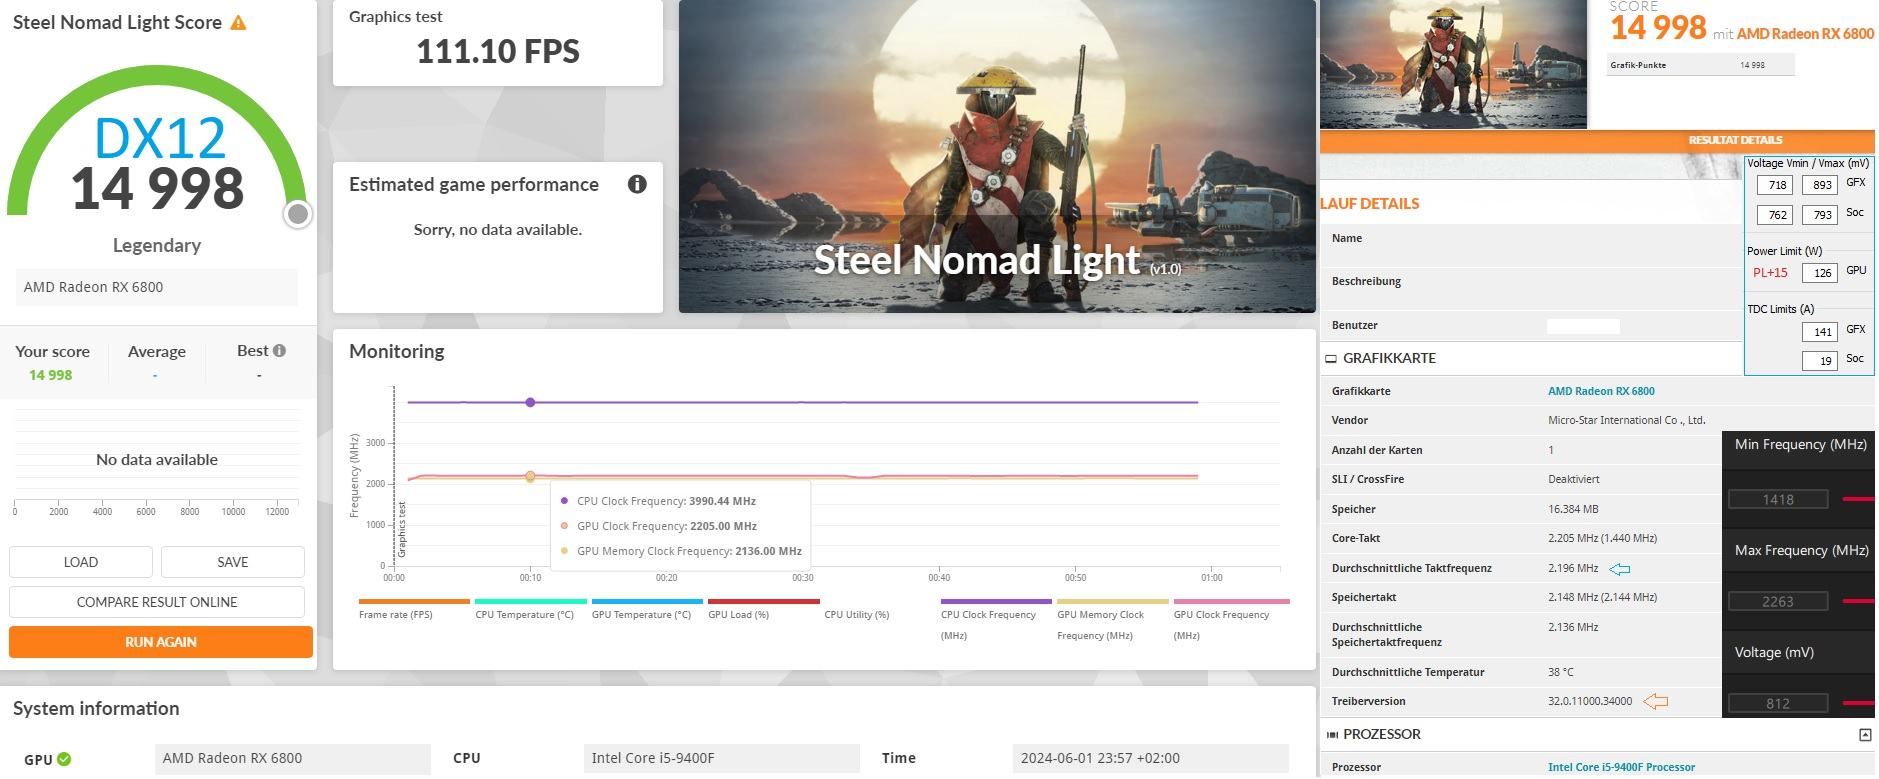Collapse the PROZESSOR section with the arrow box

point(1865,735)
